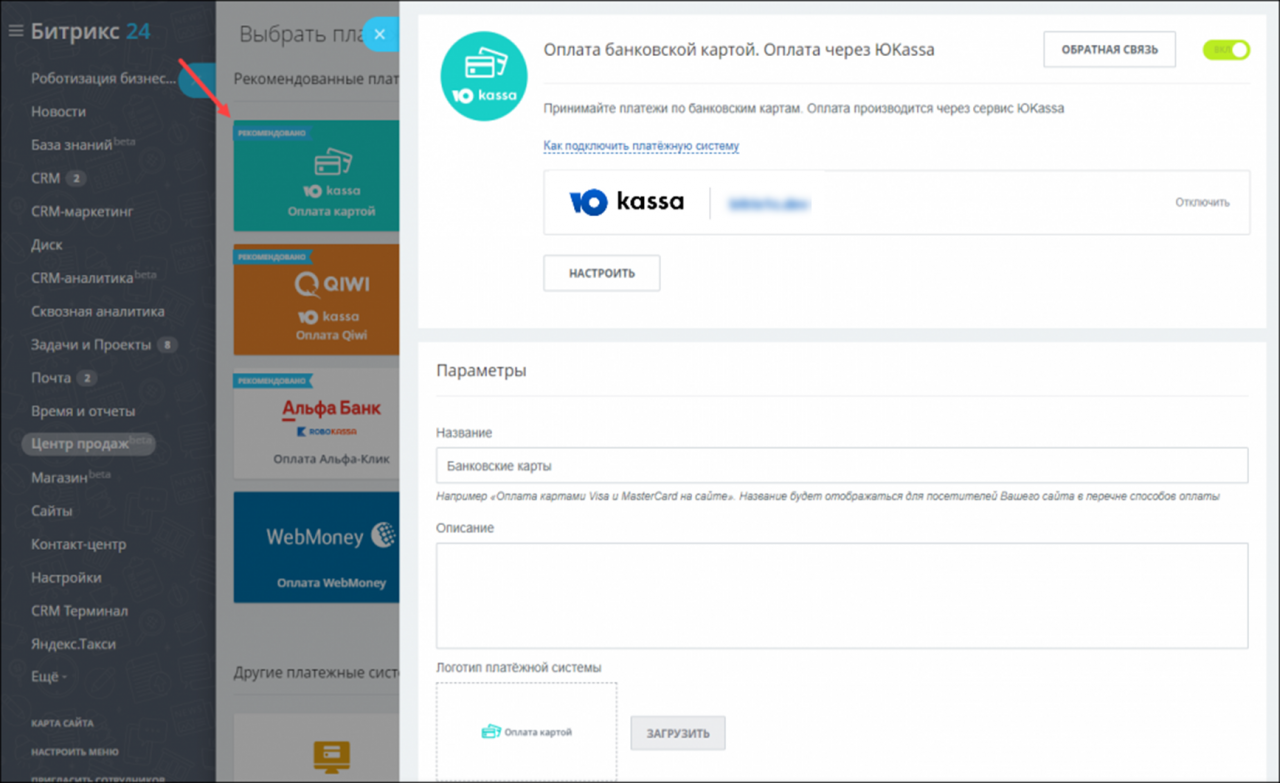Click the Название input field
This screenshot has height=783, width=1280.
pyautogui.click(x=842, y=466)
